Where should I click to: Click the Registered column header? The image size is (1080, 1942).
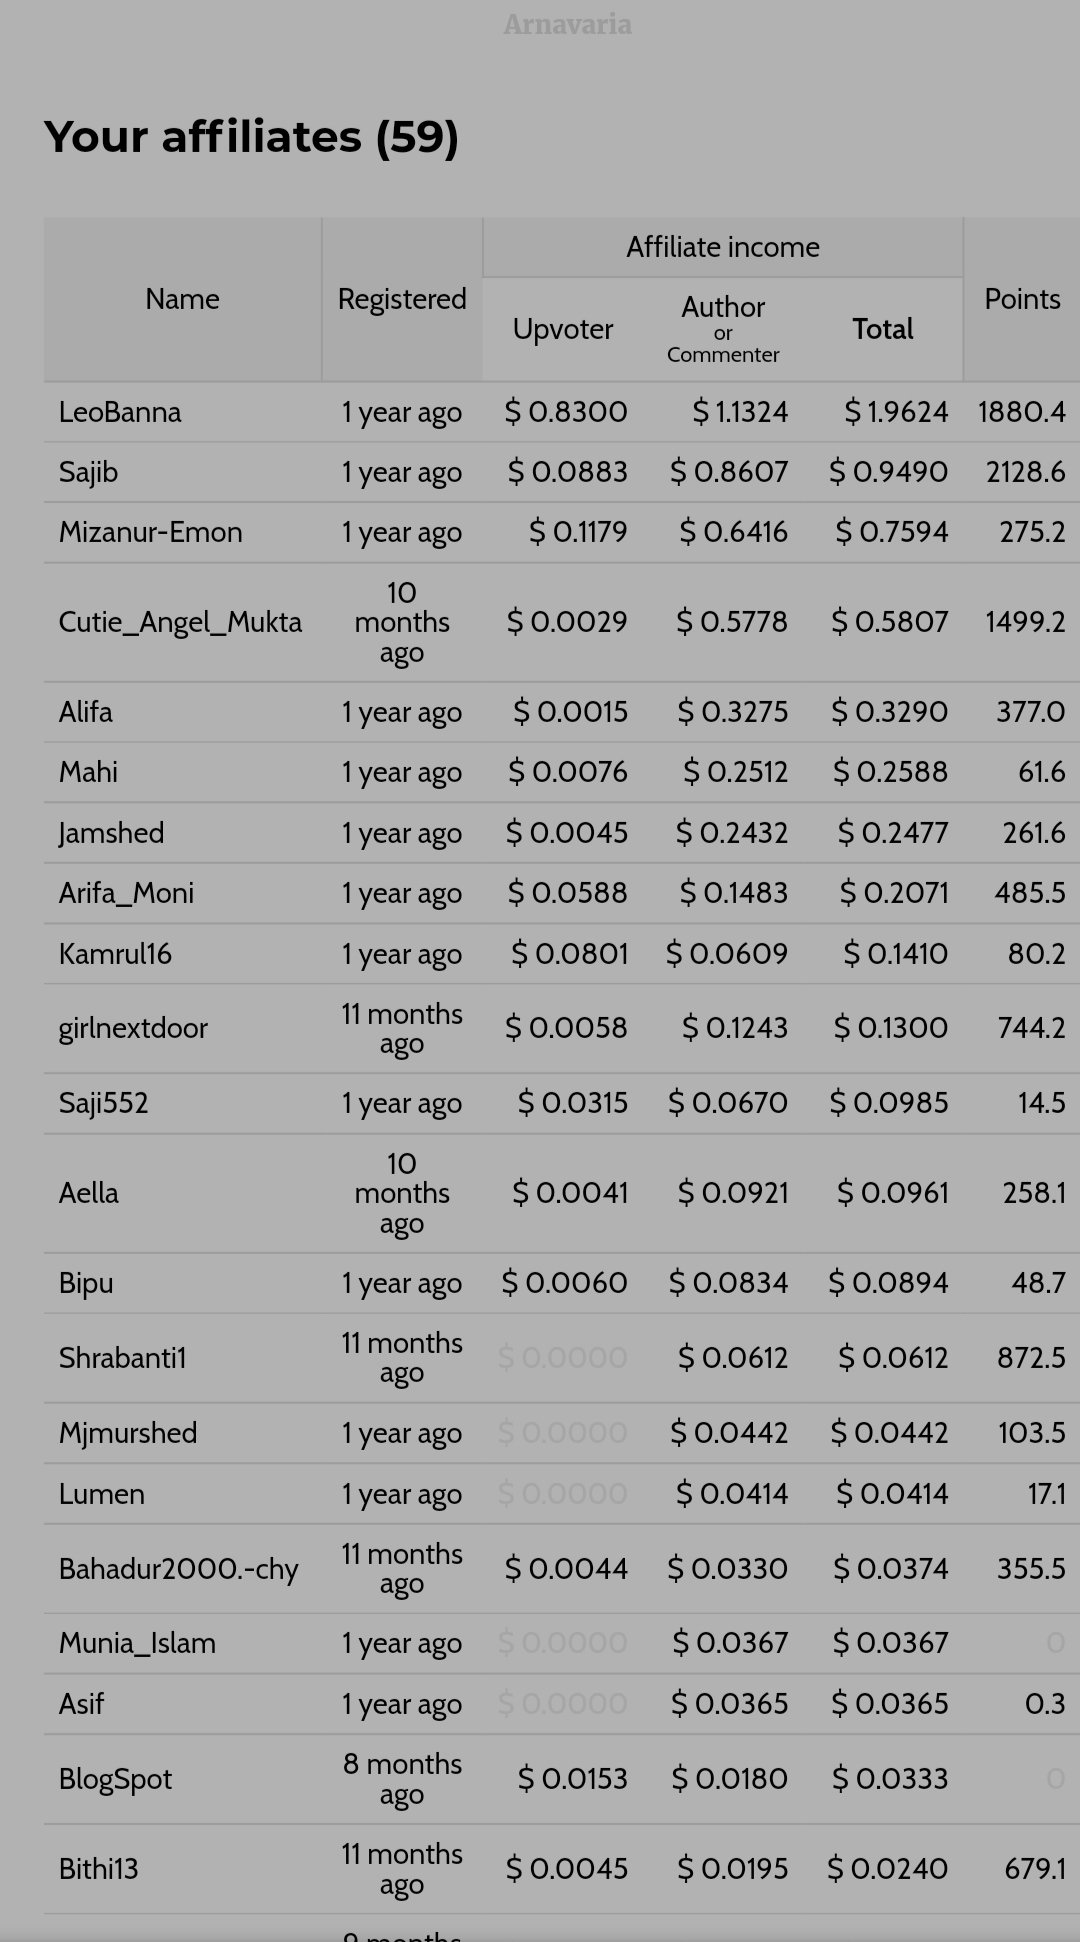pos(402,299)
